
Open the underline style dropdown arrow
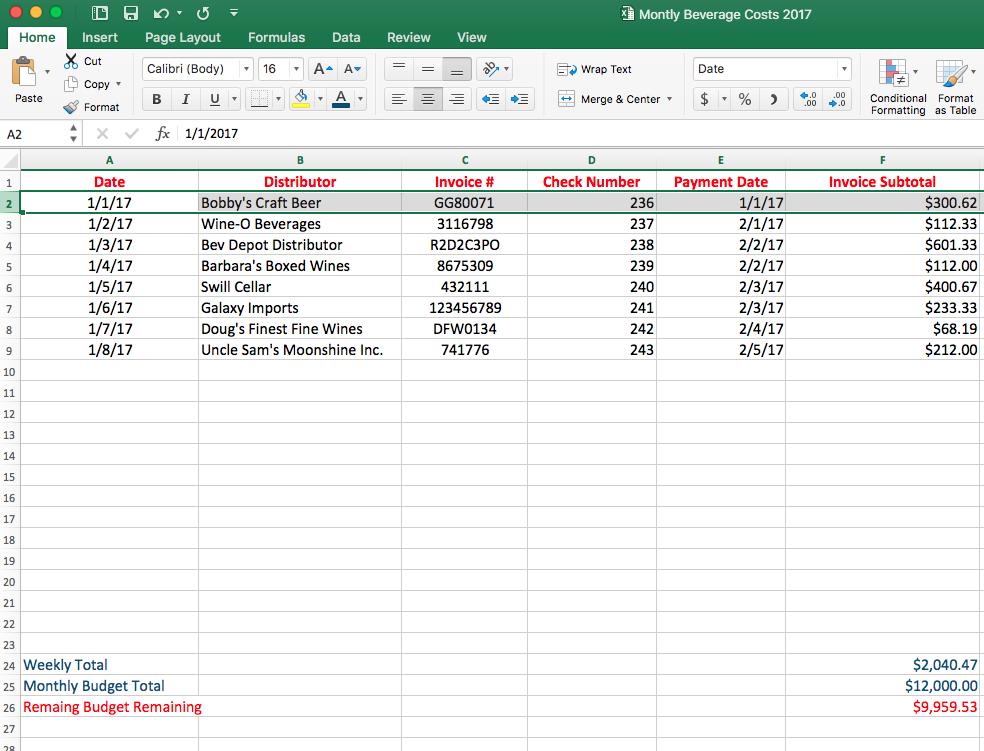(234, 99)
